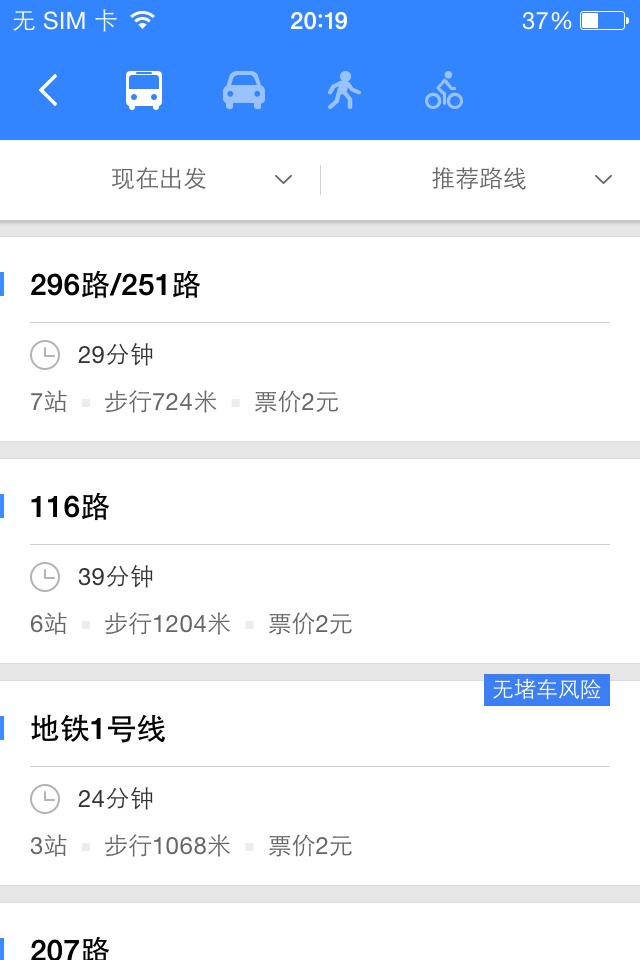This screenshot has height=960, width=640.
Task: Open the 207路 route option
Action: (70, 946)
